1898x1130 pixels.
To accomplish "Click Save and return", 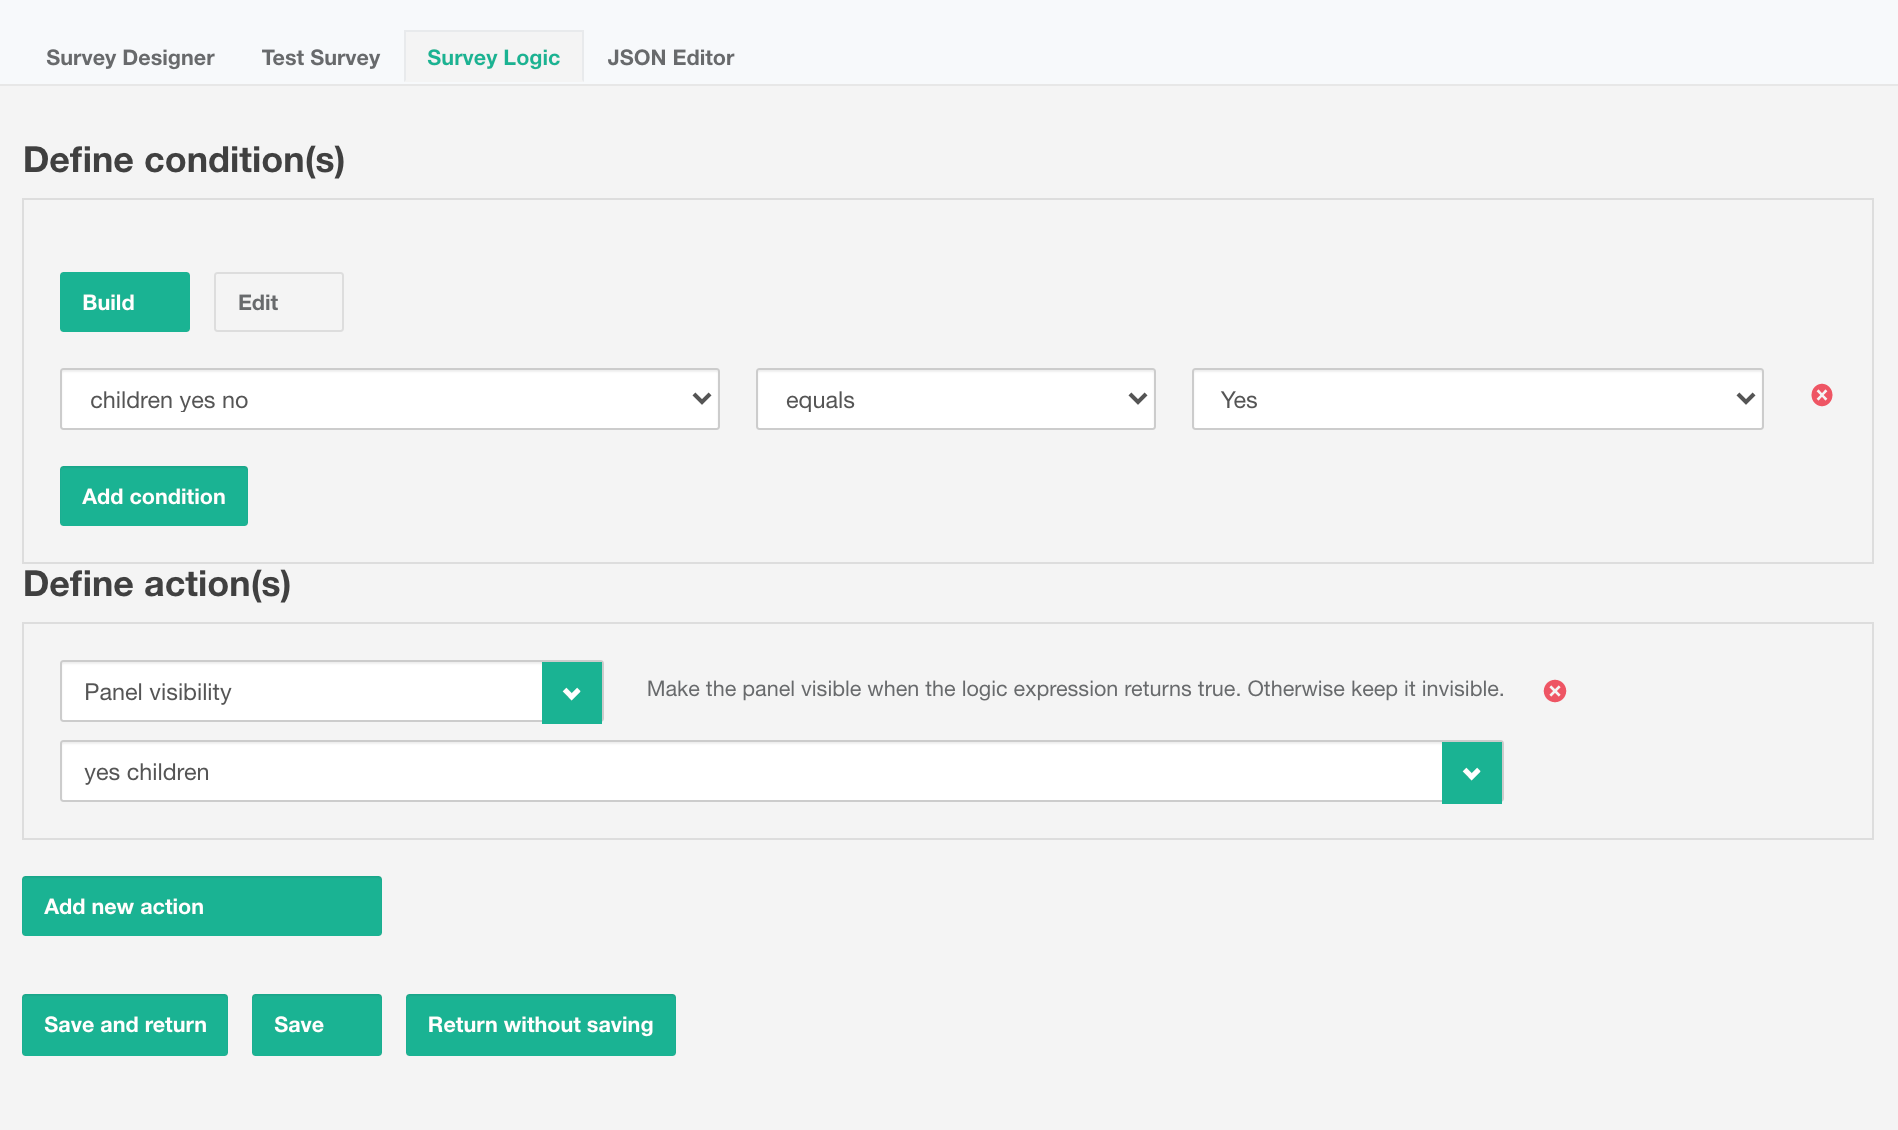I will 125,1024.
